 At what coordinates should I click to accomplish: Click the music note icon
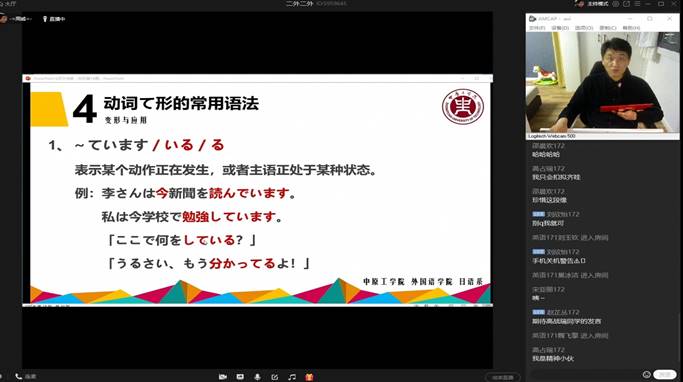[x=292, y=377]
